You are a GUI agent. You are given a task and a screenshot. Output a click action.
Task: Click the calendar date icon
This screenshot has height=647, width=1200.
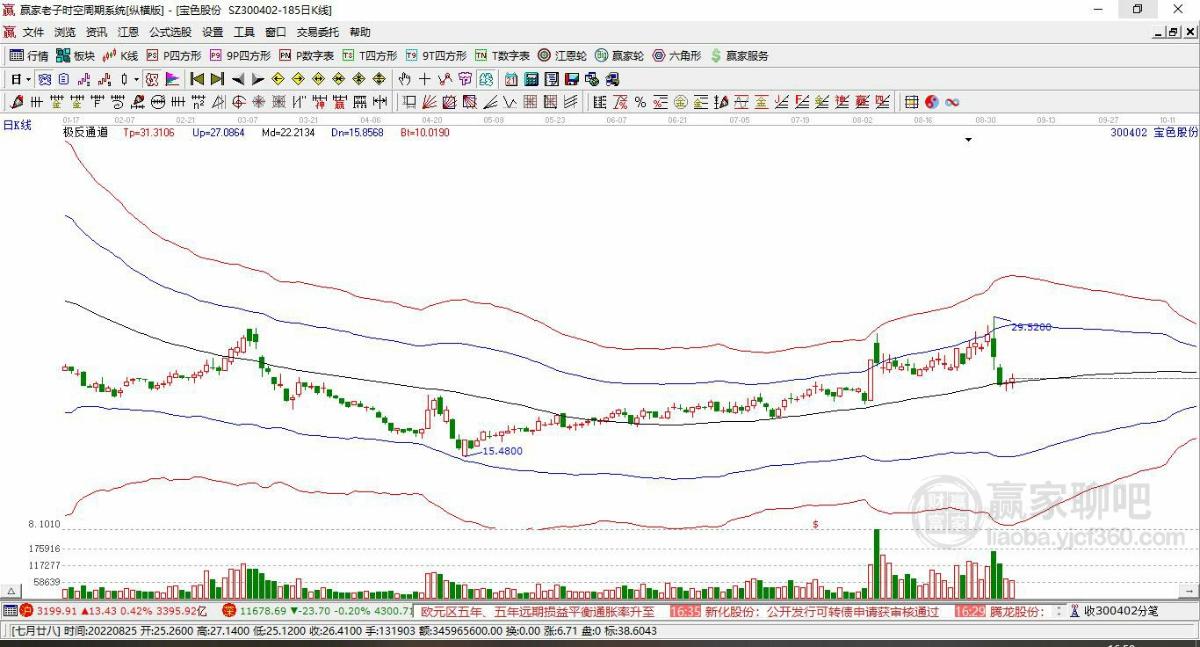(511, 78)
